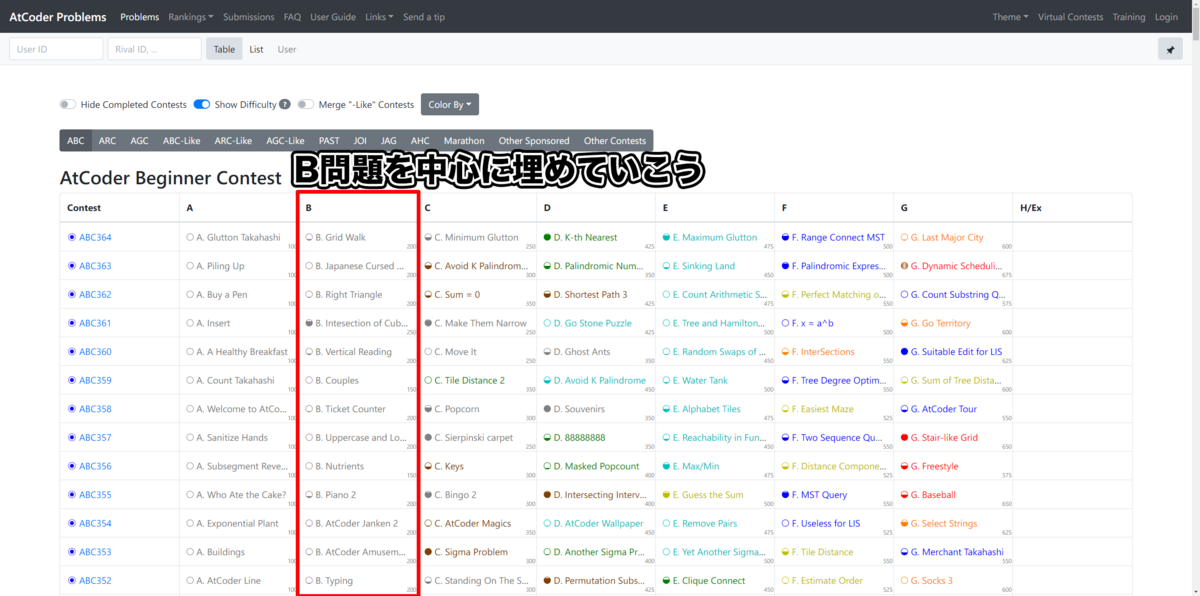Click the difficulty circle next to Sigma Problem
The width and height of the screenshot is (1200, 596).
coord(428,552)
